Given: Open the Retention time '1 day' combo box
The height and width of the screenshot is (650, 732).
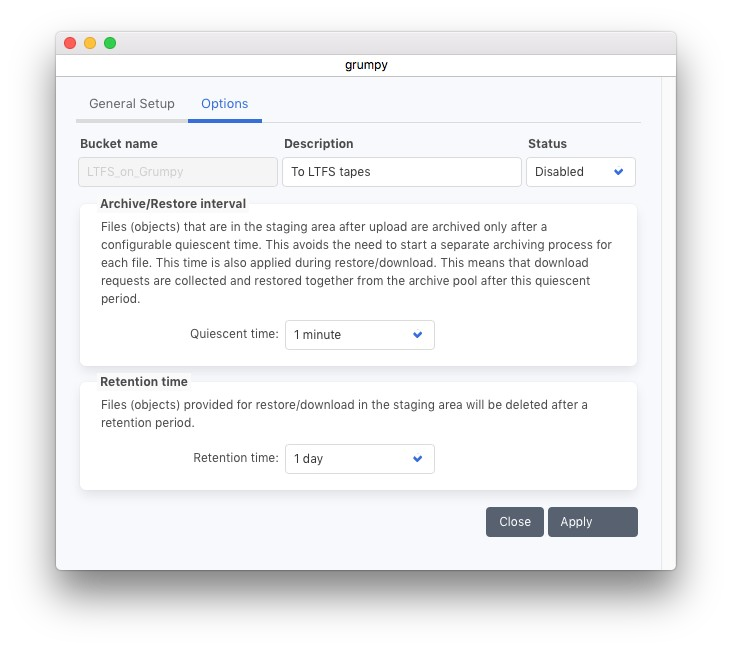Looking at the screenshot, I should point(359,459).
